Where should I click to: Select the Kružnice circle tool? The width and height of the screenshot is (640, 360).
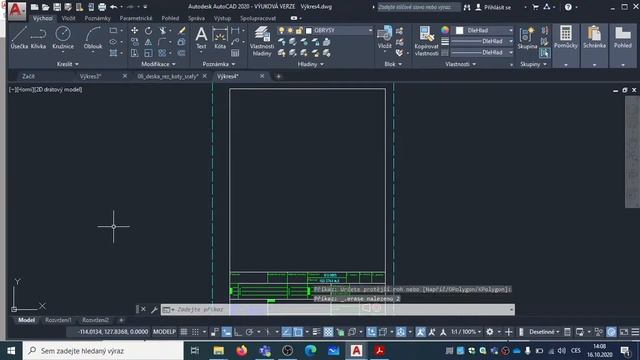[x=63, y=38]
